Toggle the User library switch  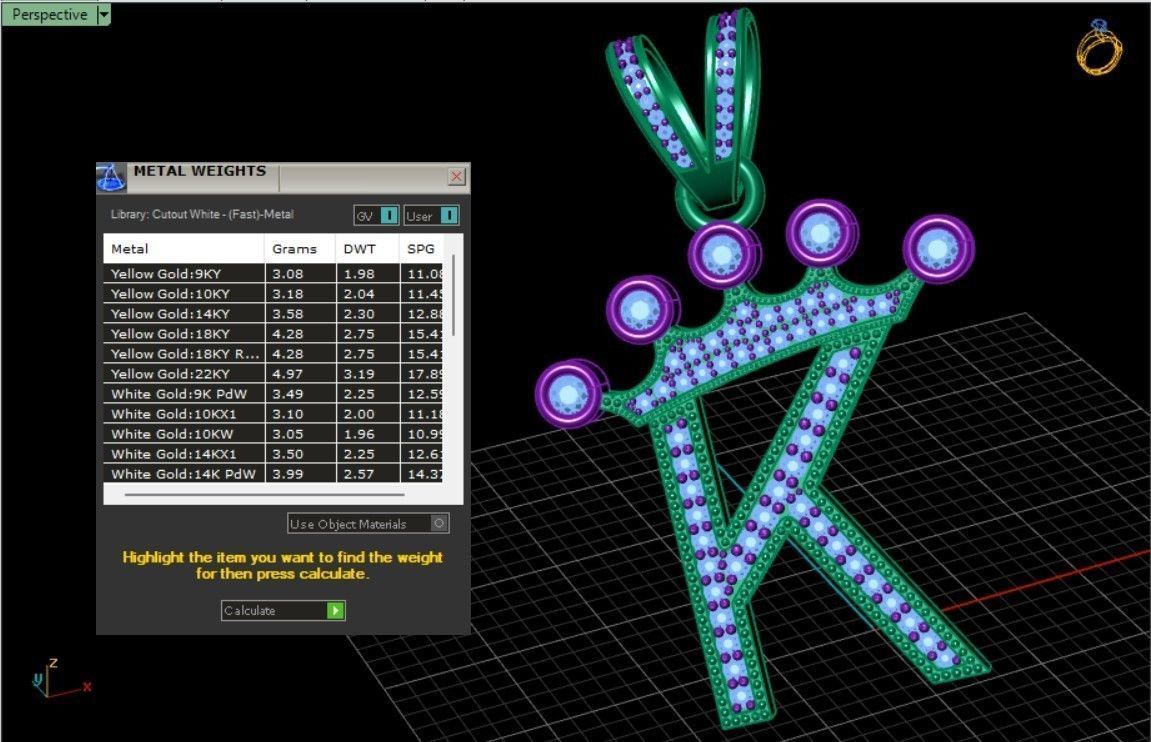point(432,216)
